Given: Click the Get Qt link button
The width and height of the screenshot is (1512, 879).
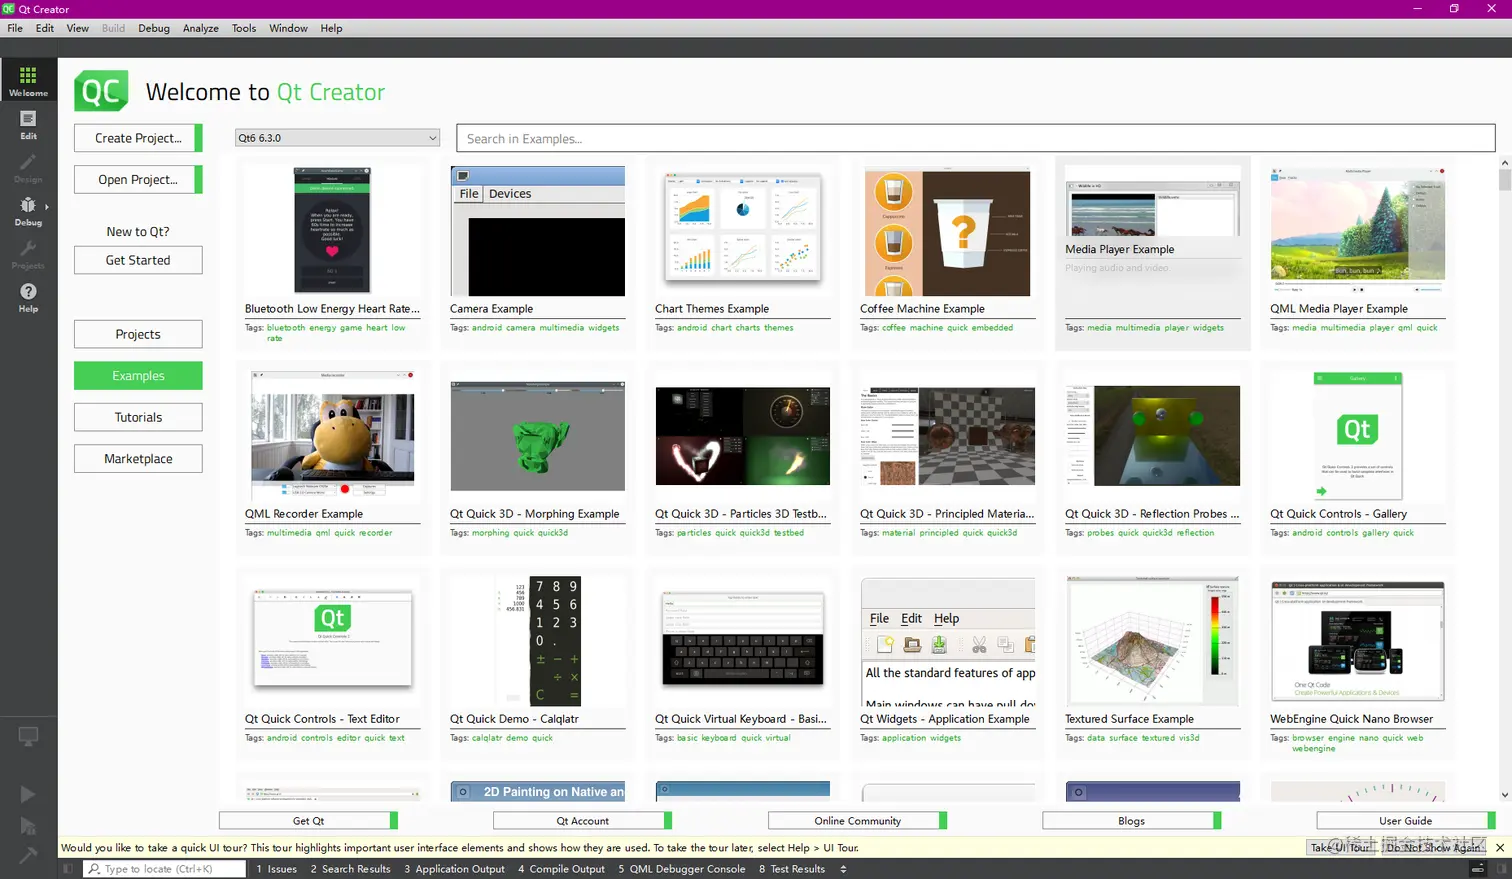Looking at the screenshot, I should (x=308, y=821).
